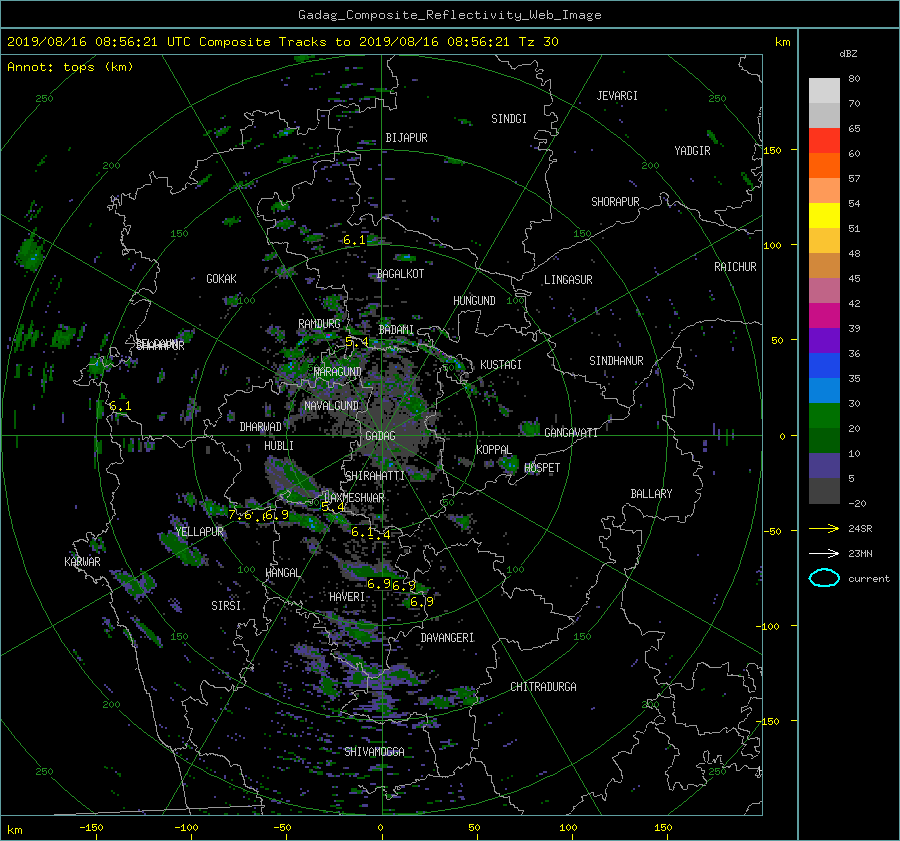
Task: Click the GADAG radar center label
Action: click(380, 436)
